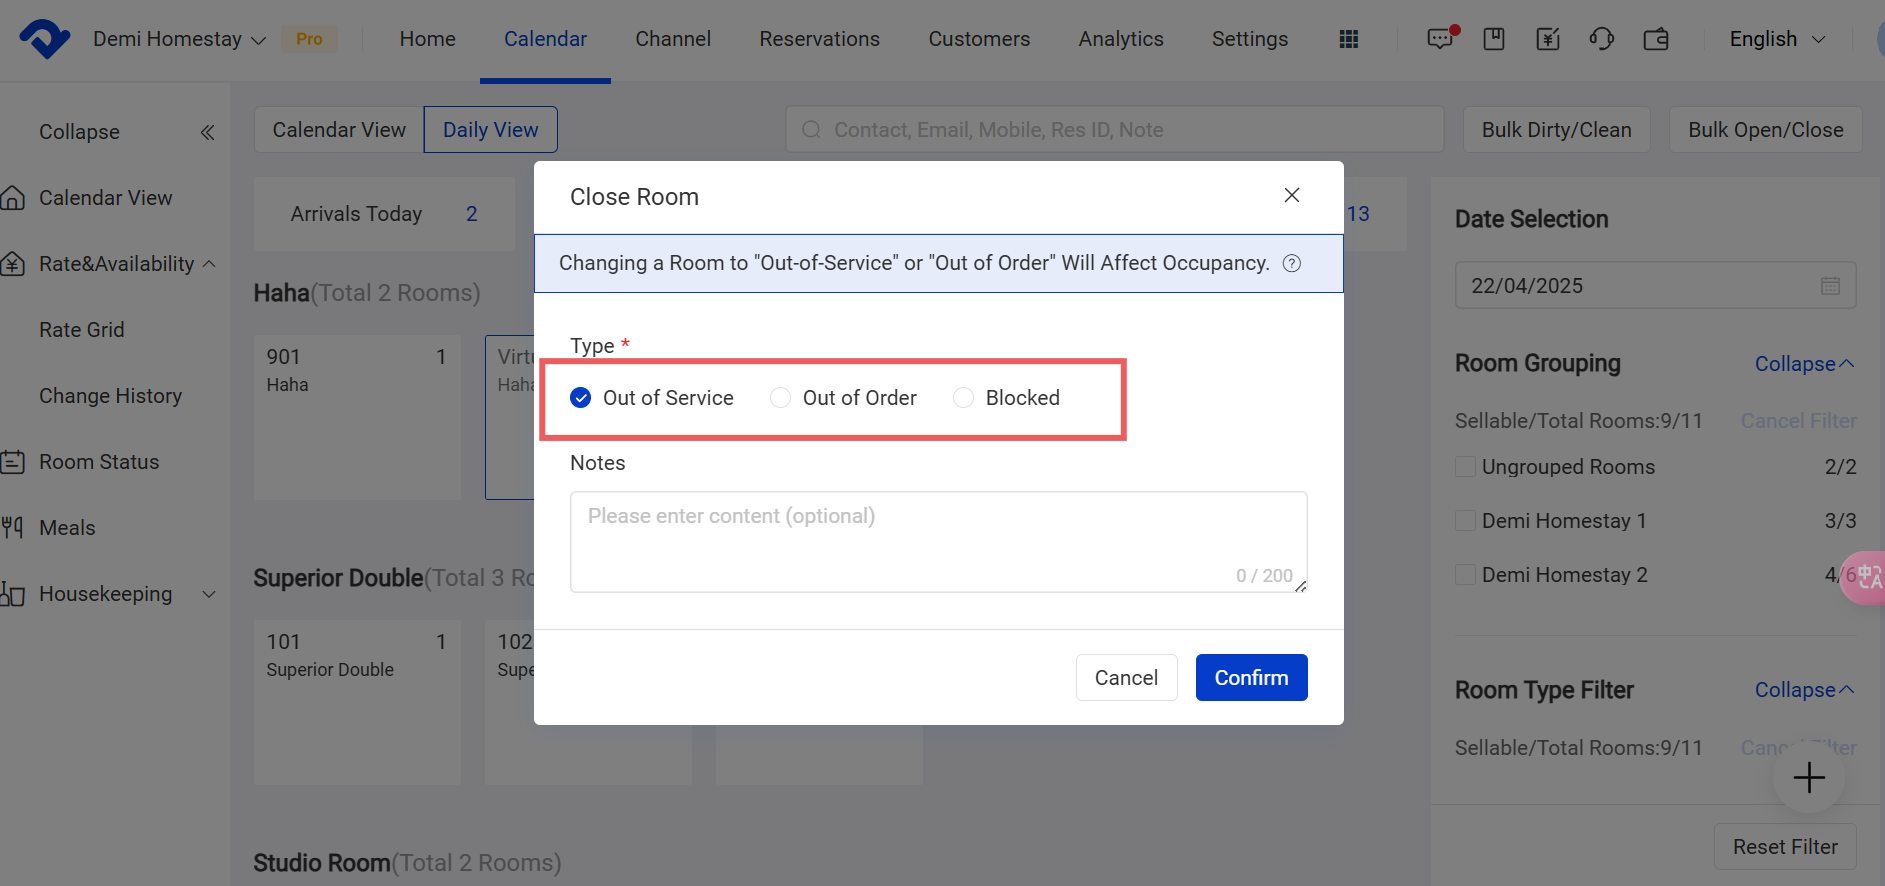The height and width of the screenshot is (886, 1885).
Task: Close the Close Room dialog with X
Action: coord(1292,195)
